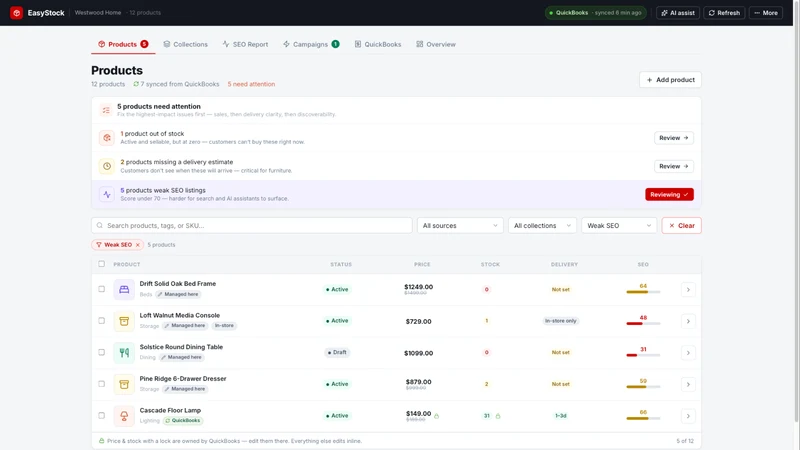Open the AI assist panel
Image resolution: width=800 pixels, height=450 pixels.
click(x=678, y=13)
